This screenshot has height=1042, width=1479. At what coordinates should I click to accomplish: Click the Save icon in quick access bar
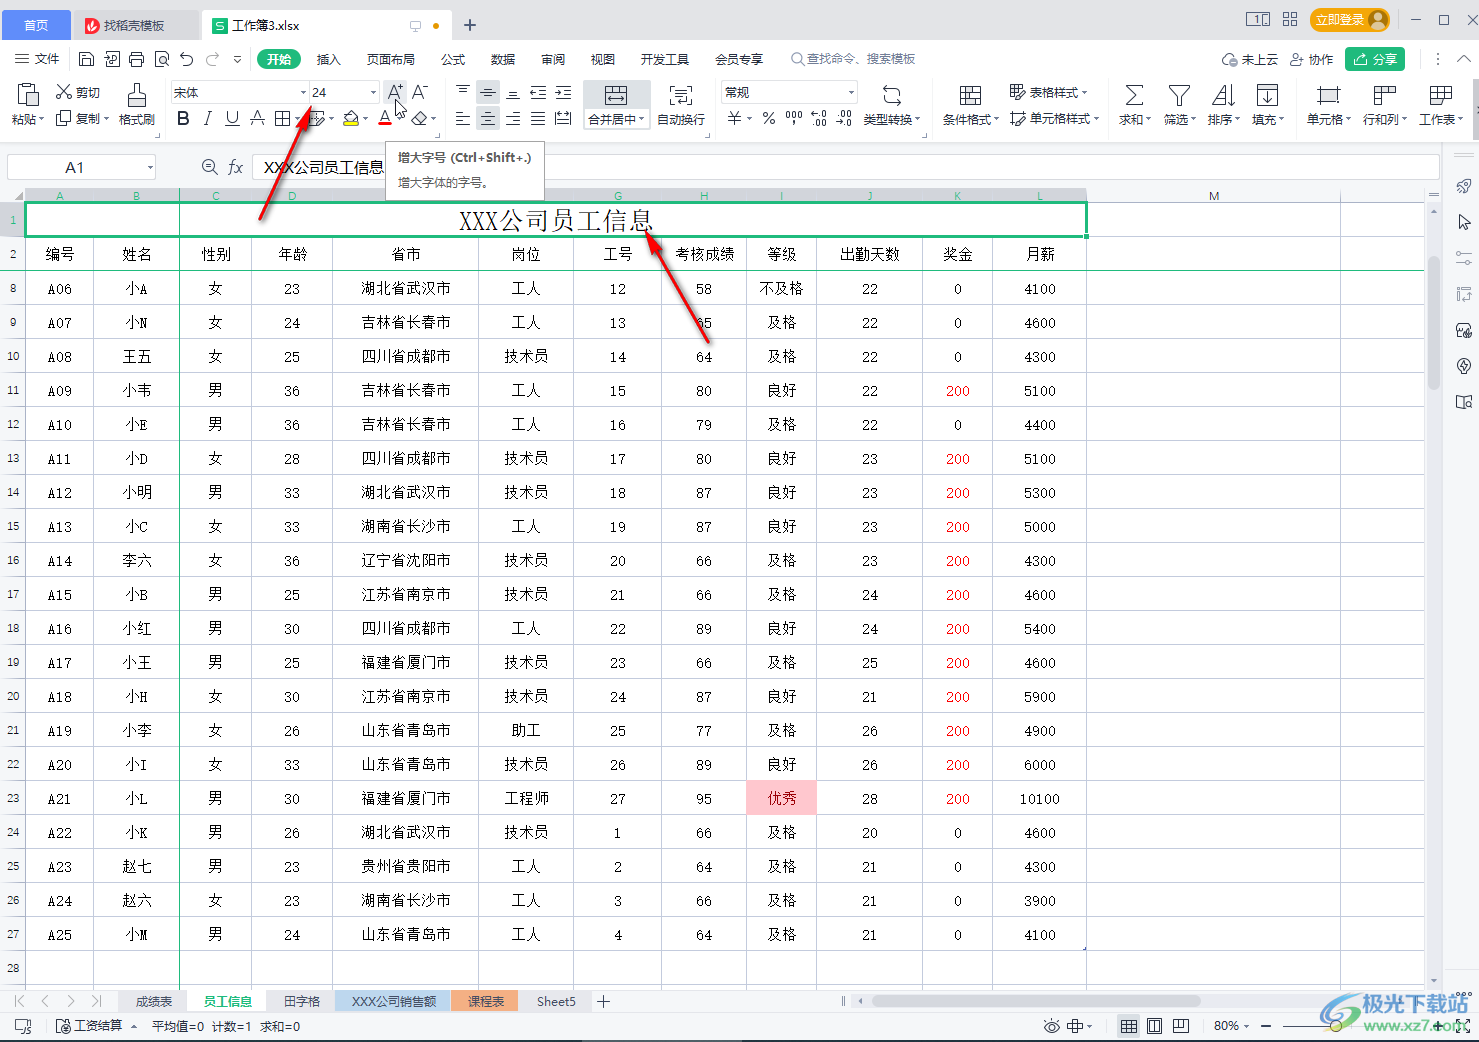[87, 59]
